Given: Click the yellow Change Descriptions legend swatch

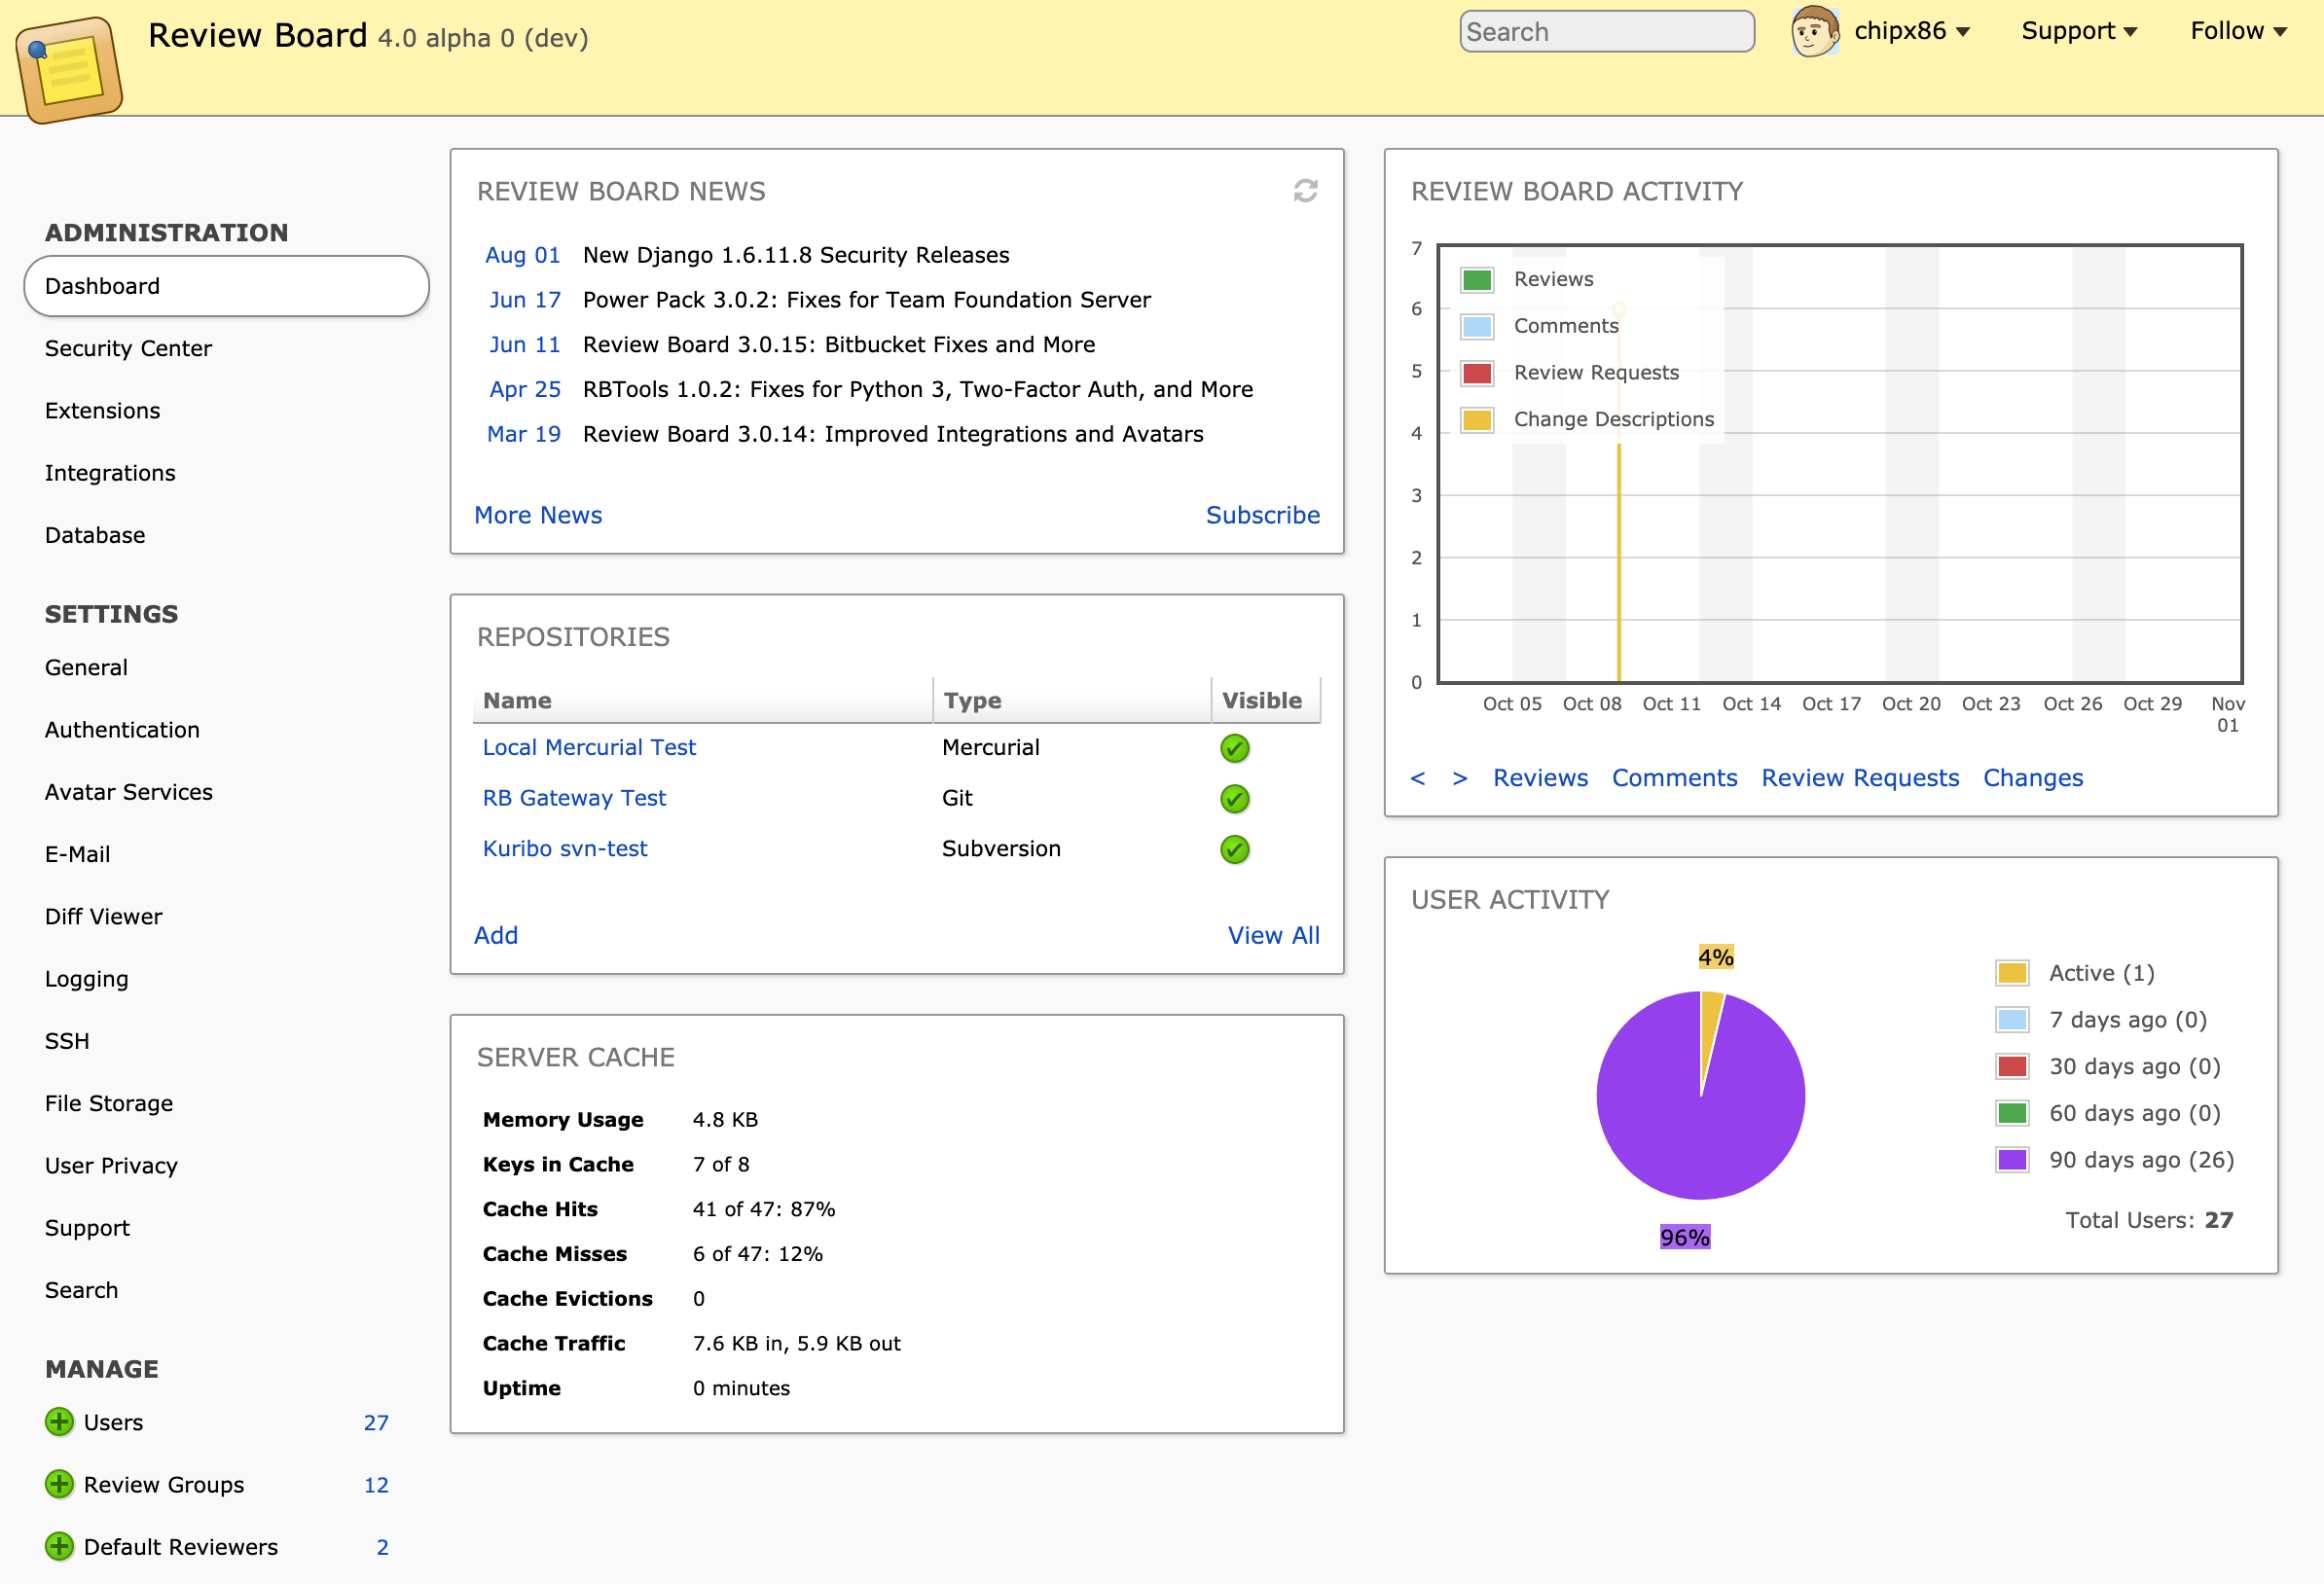Looking at the screenshot, I should 1477,420.
